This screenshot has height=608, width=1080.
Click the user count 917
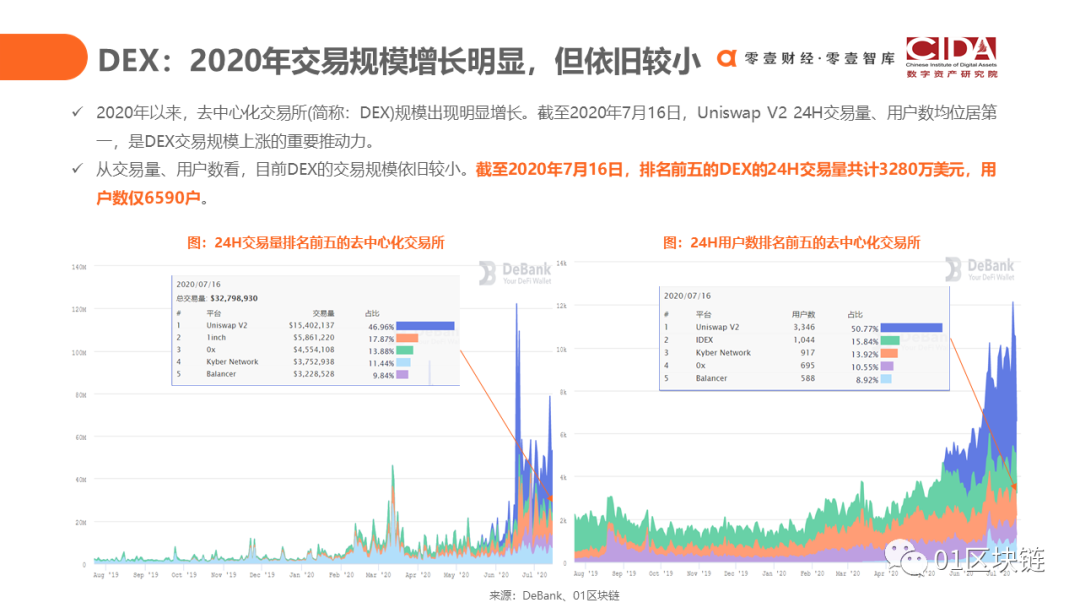coord(807,353)
